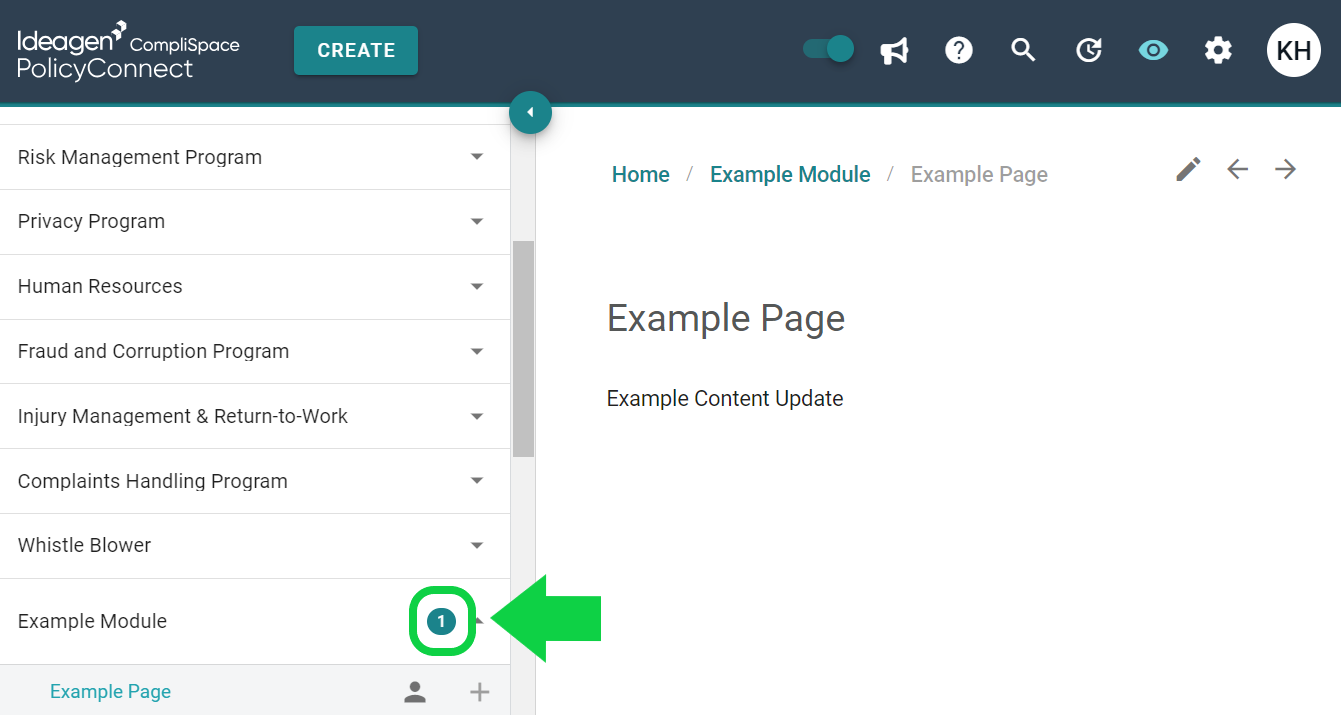Click the plus icon beside Example Page
The width and height of the screenshot is (1341, 715).
point(480,692)
